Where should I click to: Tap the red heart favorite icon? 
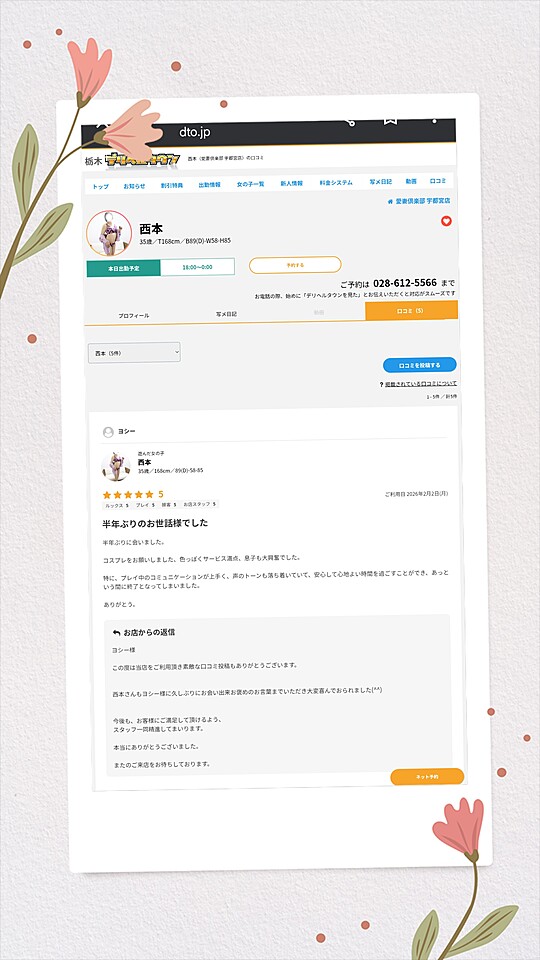[446, 221]
